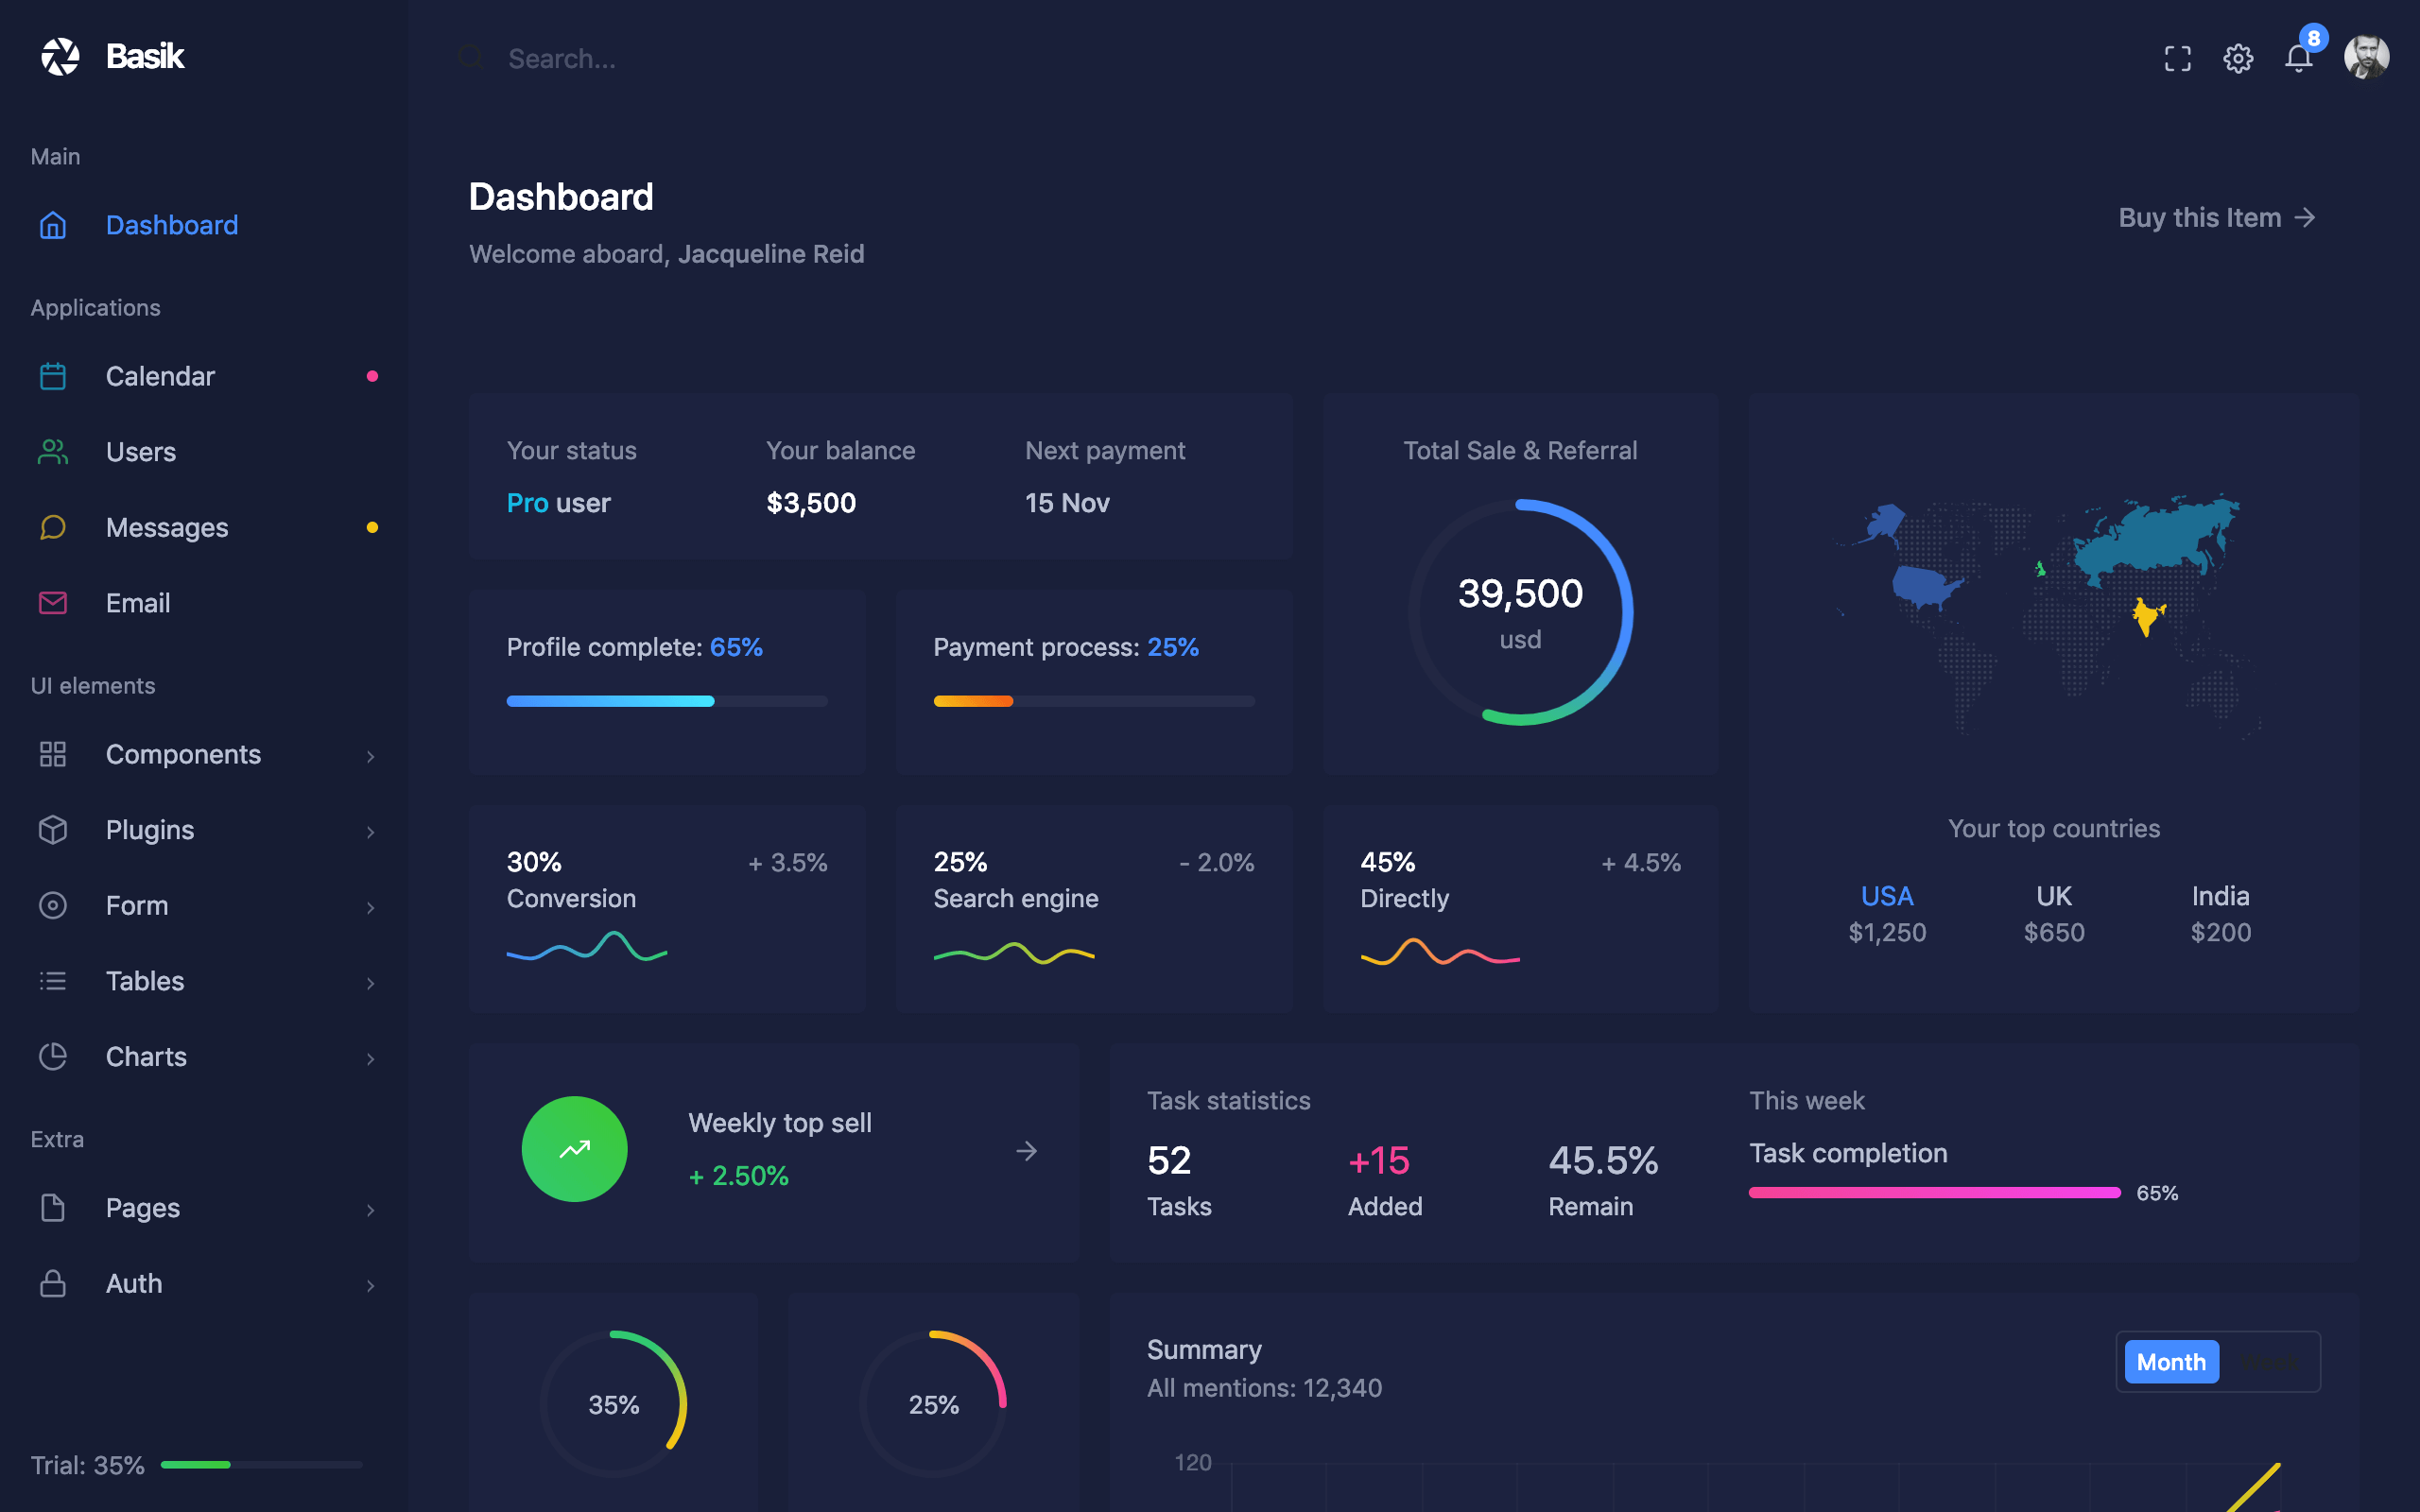The image size is (2420, 1512).
Task: Click the Task completion pink progress bar
Action: coord(1934,1192)
